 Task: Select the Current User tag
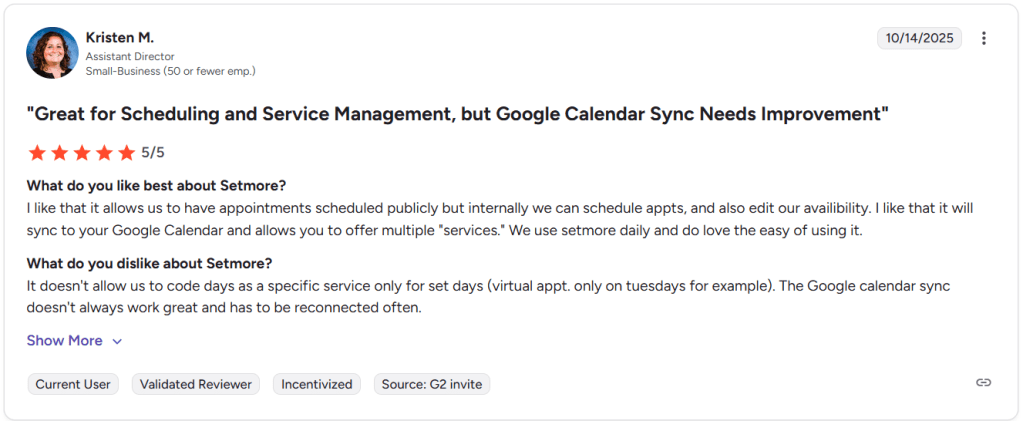[x=73, y=384]
